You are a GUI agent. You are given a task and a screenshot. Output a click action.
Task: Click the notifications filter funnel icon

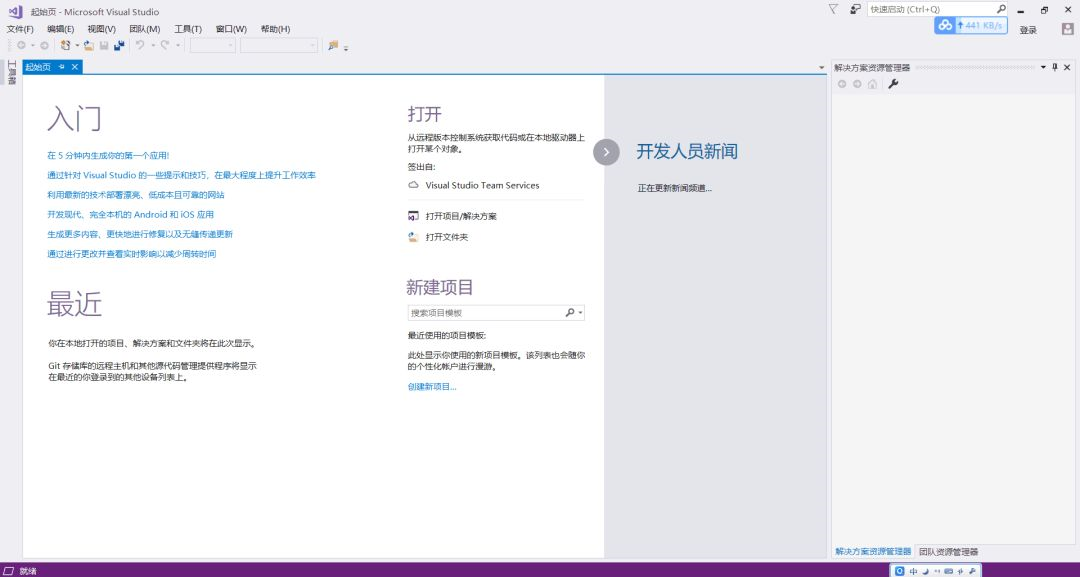[x=833, y=9]
